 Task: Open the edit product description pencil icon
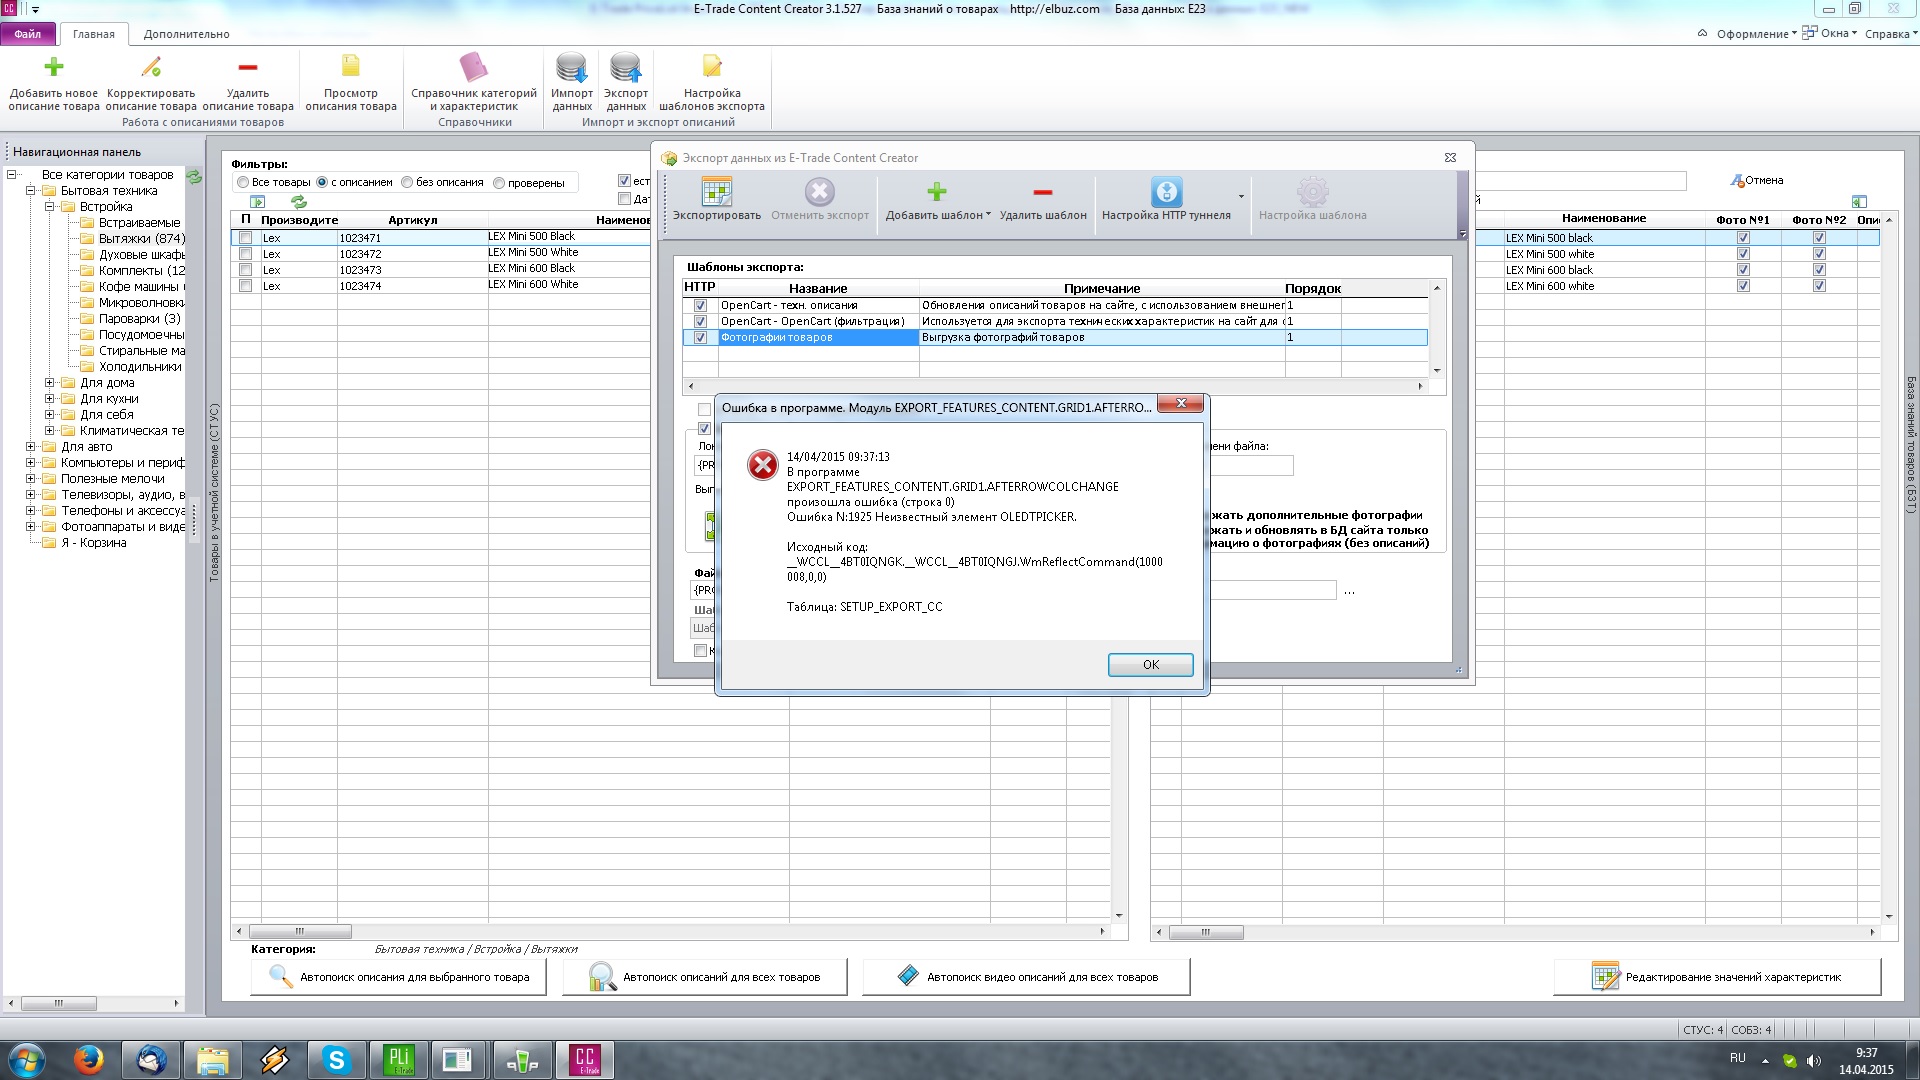click(151, 67)
